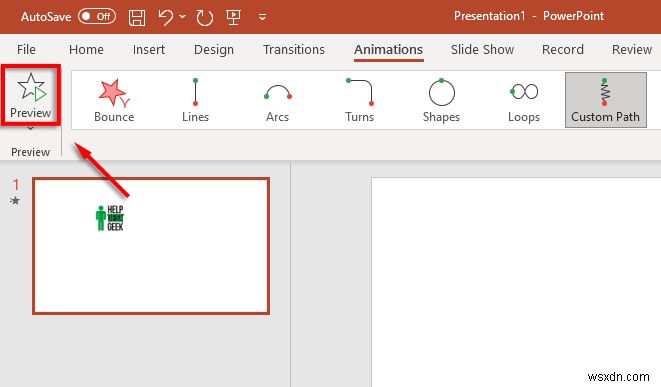Switch to the Record tab
Viewport: 661px width, 387px height.
click(x=563, y=49)
